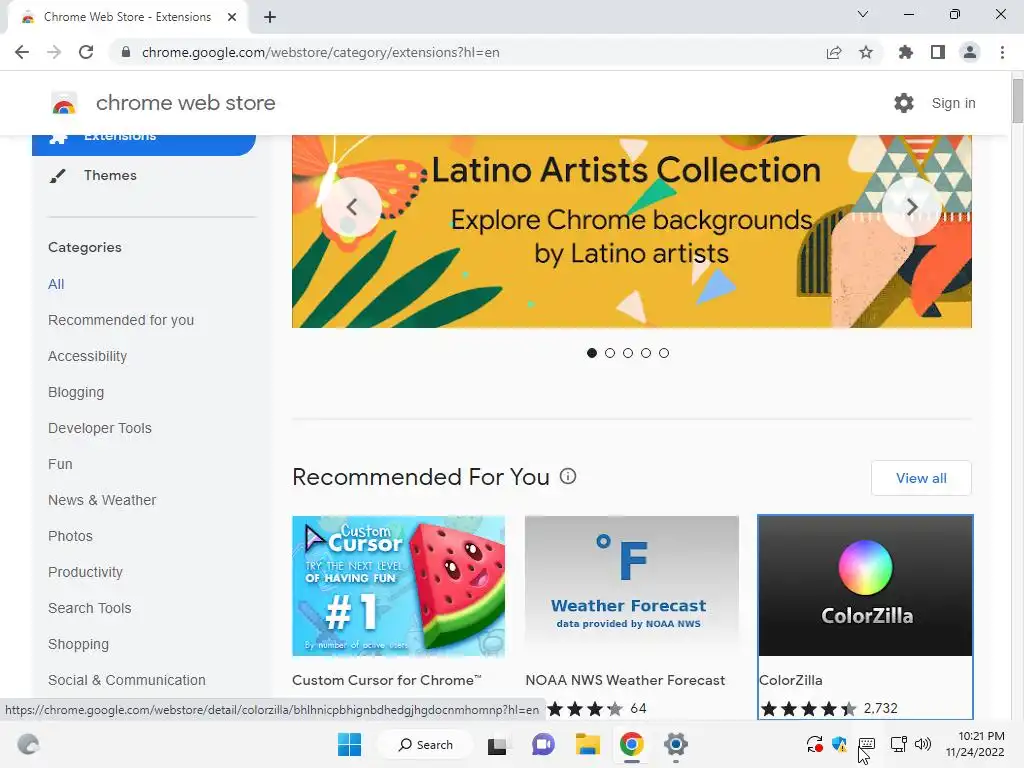
Task: Click the Latino Artists Collection banner
Action: [x=632, y=231]
